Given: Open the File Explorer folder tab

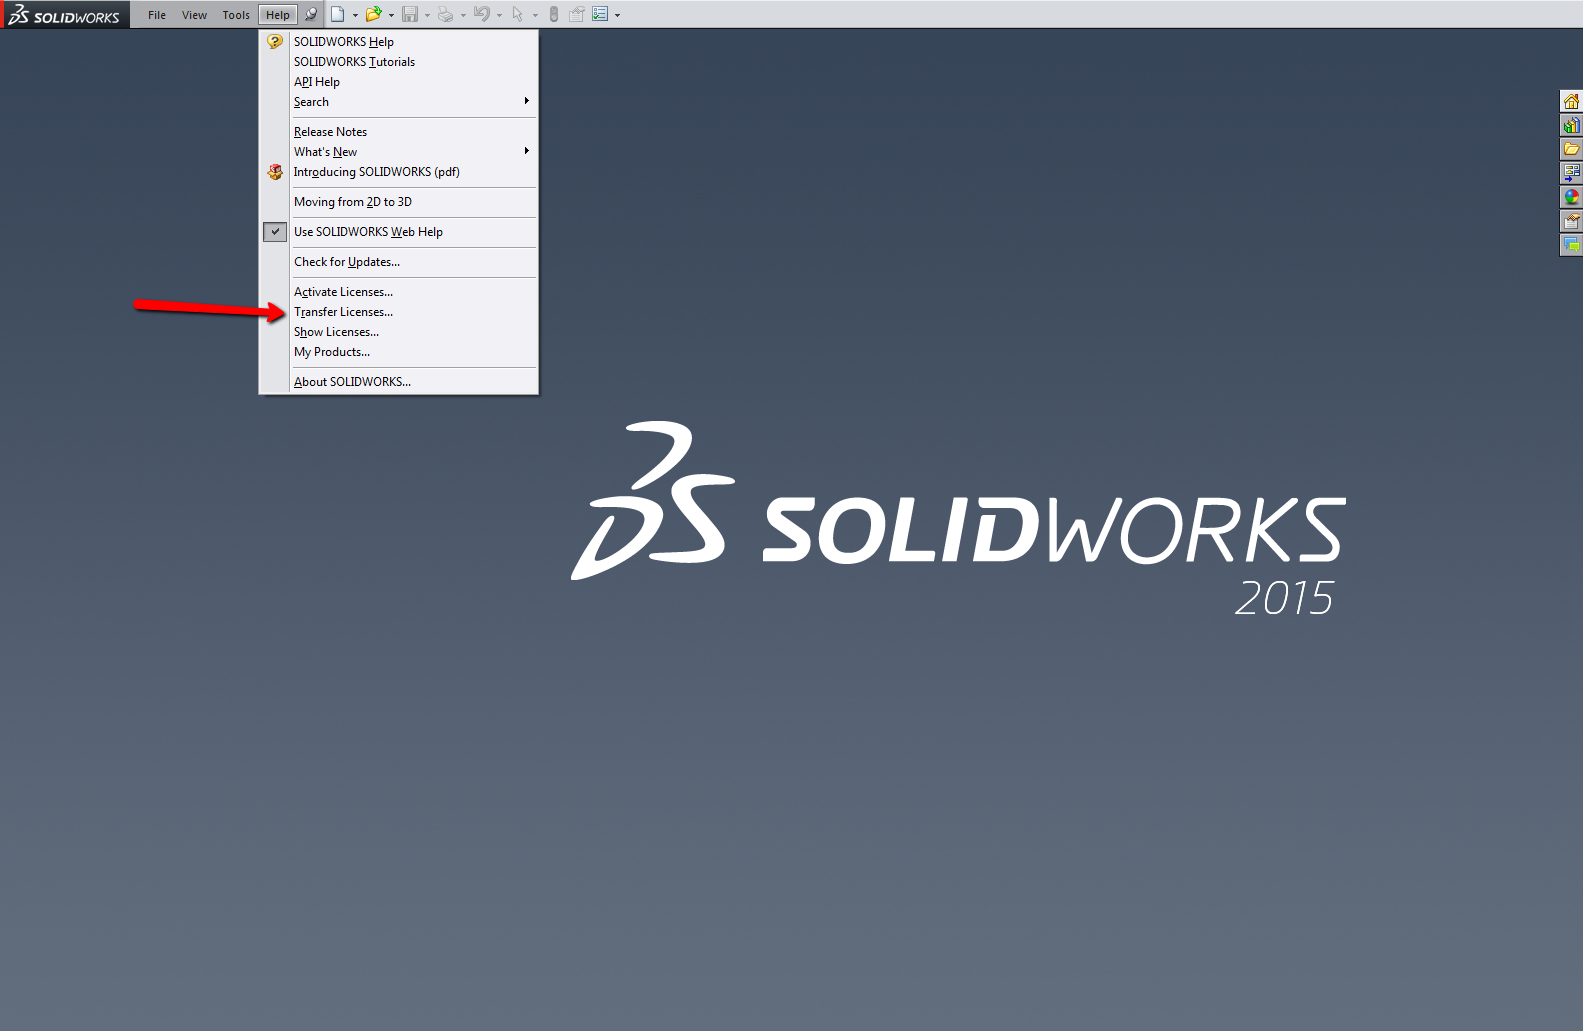Looking at the screenshot, I should (1571, 149).
